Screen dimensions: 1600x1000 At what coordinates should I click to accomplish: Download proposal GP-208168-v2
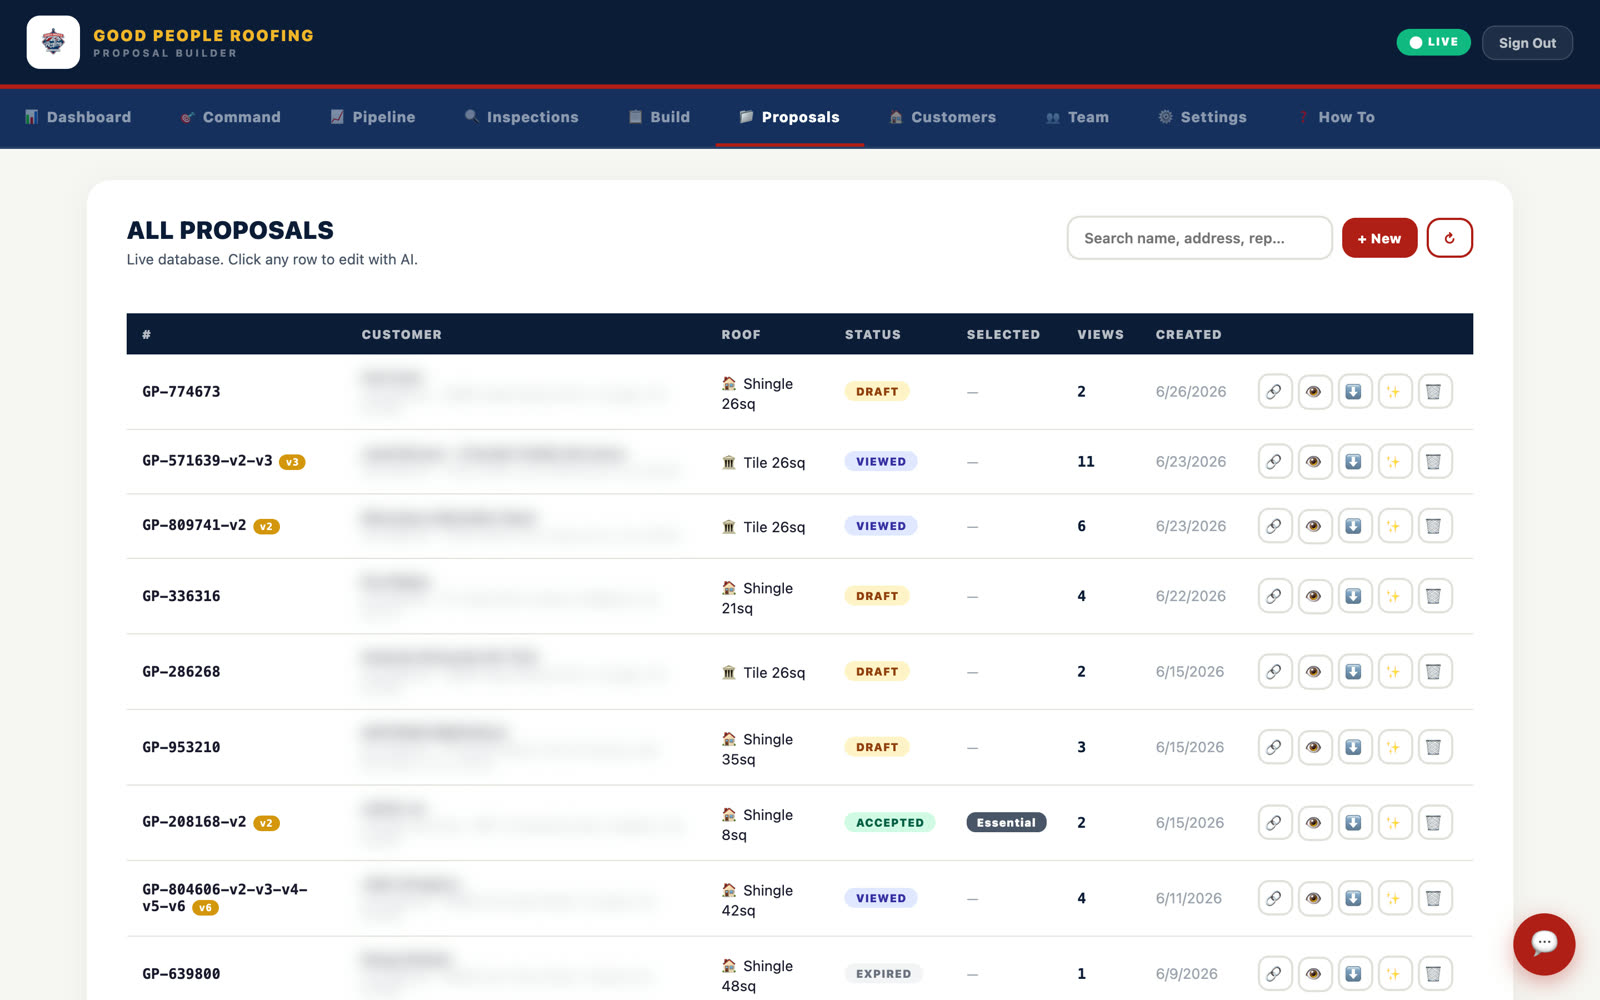tap(1354, 823)
